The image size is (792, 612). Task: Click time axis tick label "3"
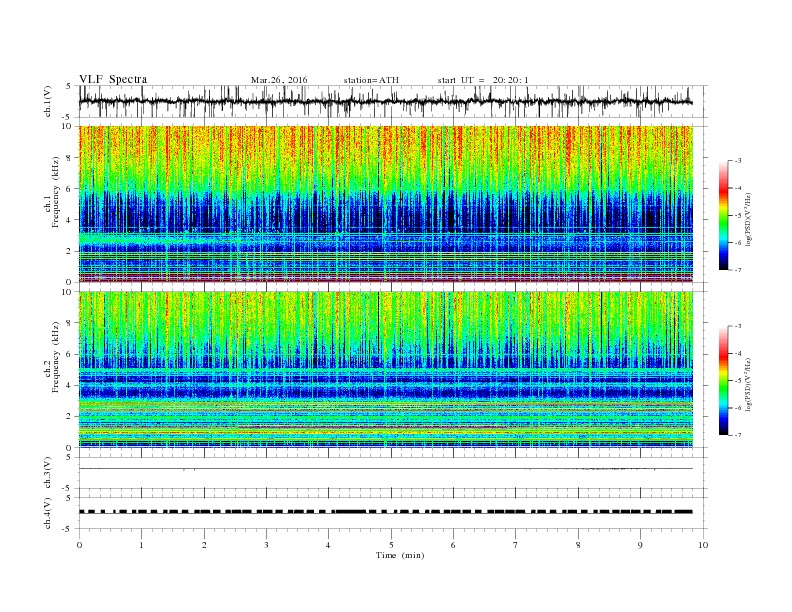tap(266, 545)
